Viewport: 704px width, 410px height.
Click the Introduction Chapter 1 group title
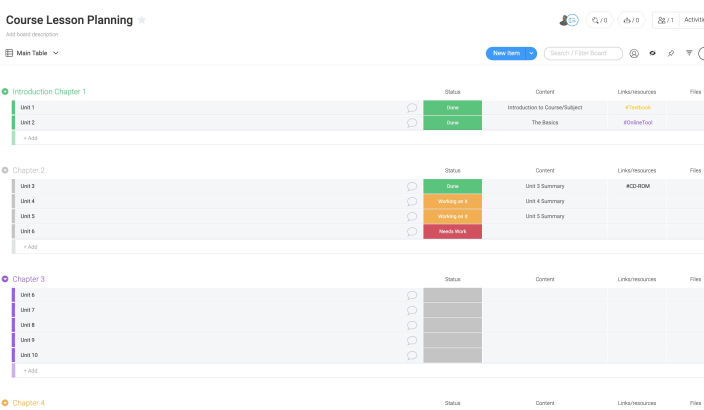49,92
